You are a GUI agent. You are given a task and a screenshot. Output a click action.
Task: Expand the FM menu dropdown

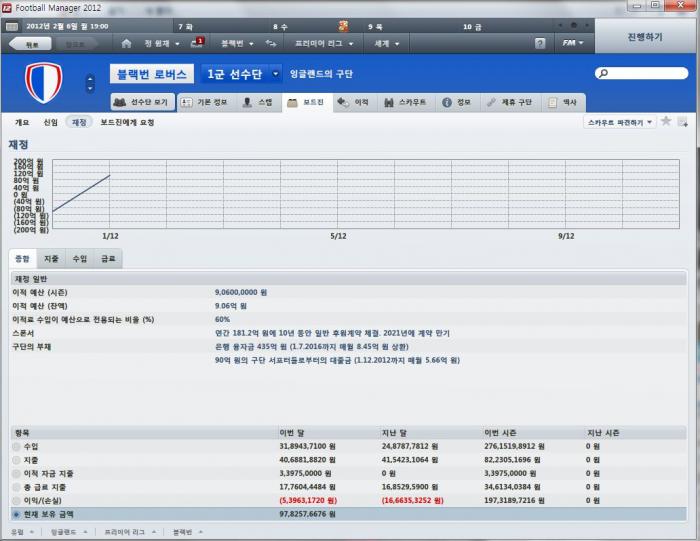tap(573, 44)
